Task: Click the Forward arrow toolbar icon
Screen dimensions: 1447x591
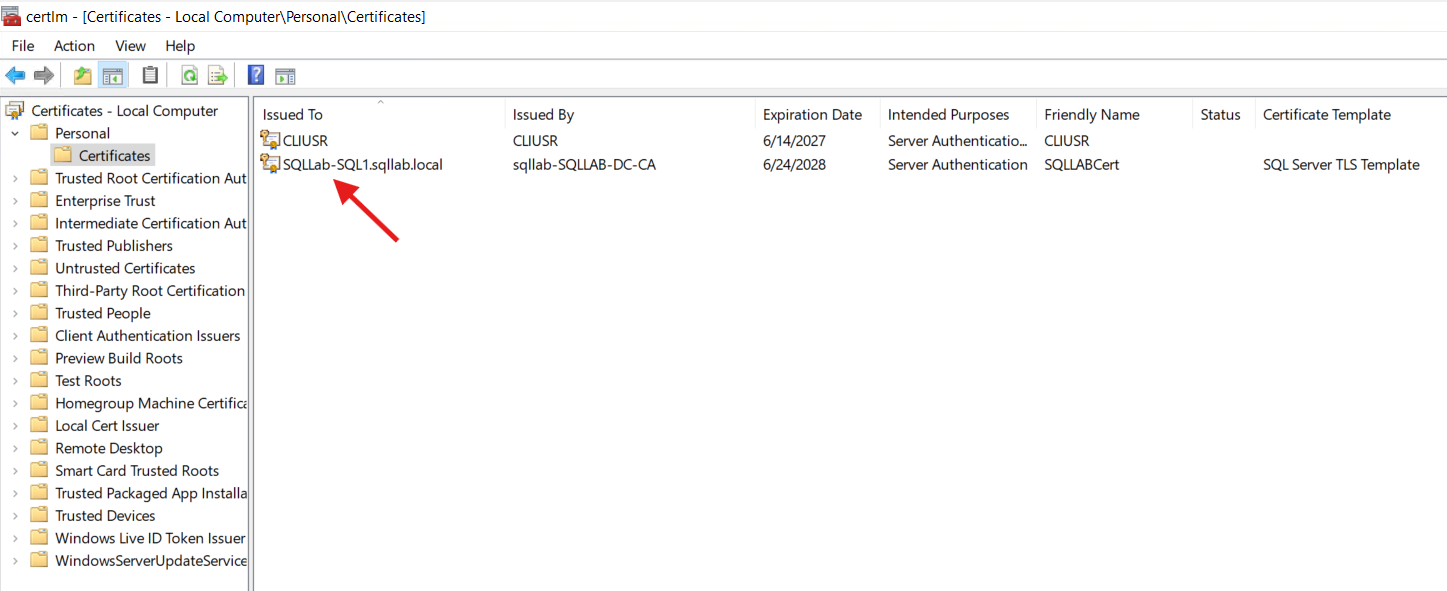Action: (x=44, y=75)
